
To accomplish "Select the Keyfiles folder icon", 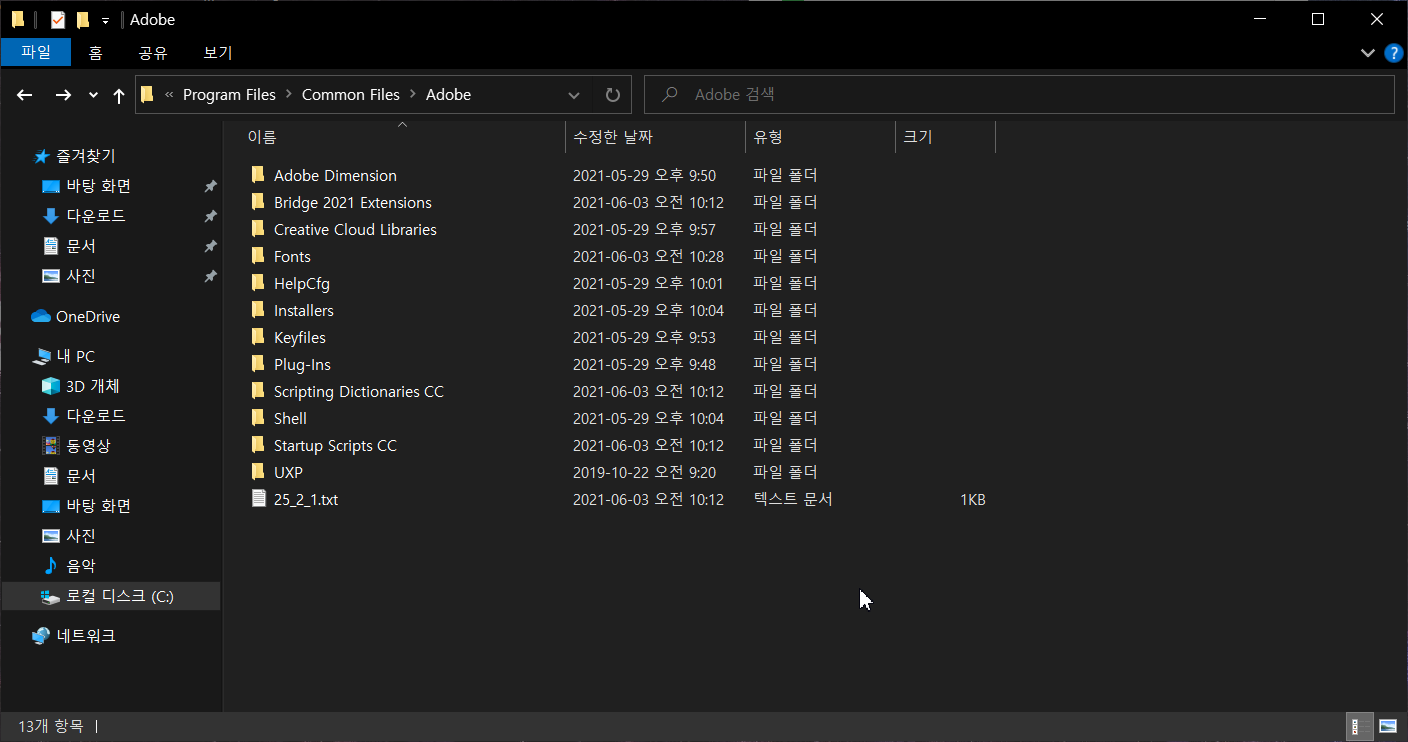I will (258, 337).
